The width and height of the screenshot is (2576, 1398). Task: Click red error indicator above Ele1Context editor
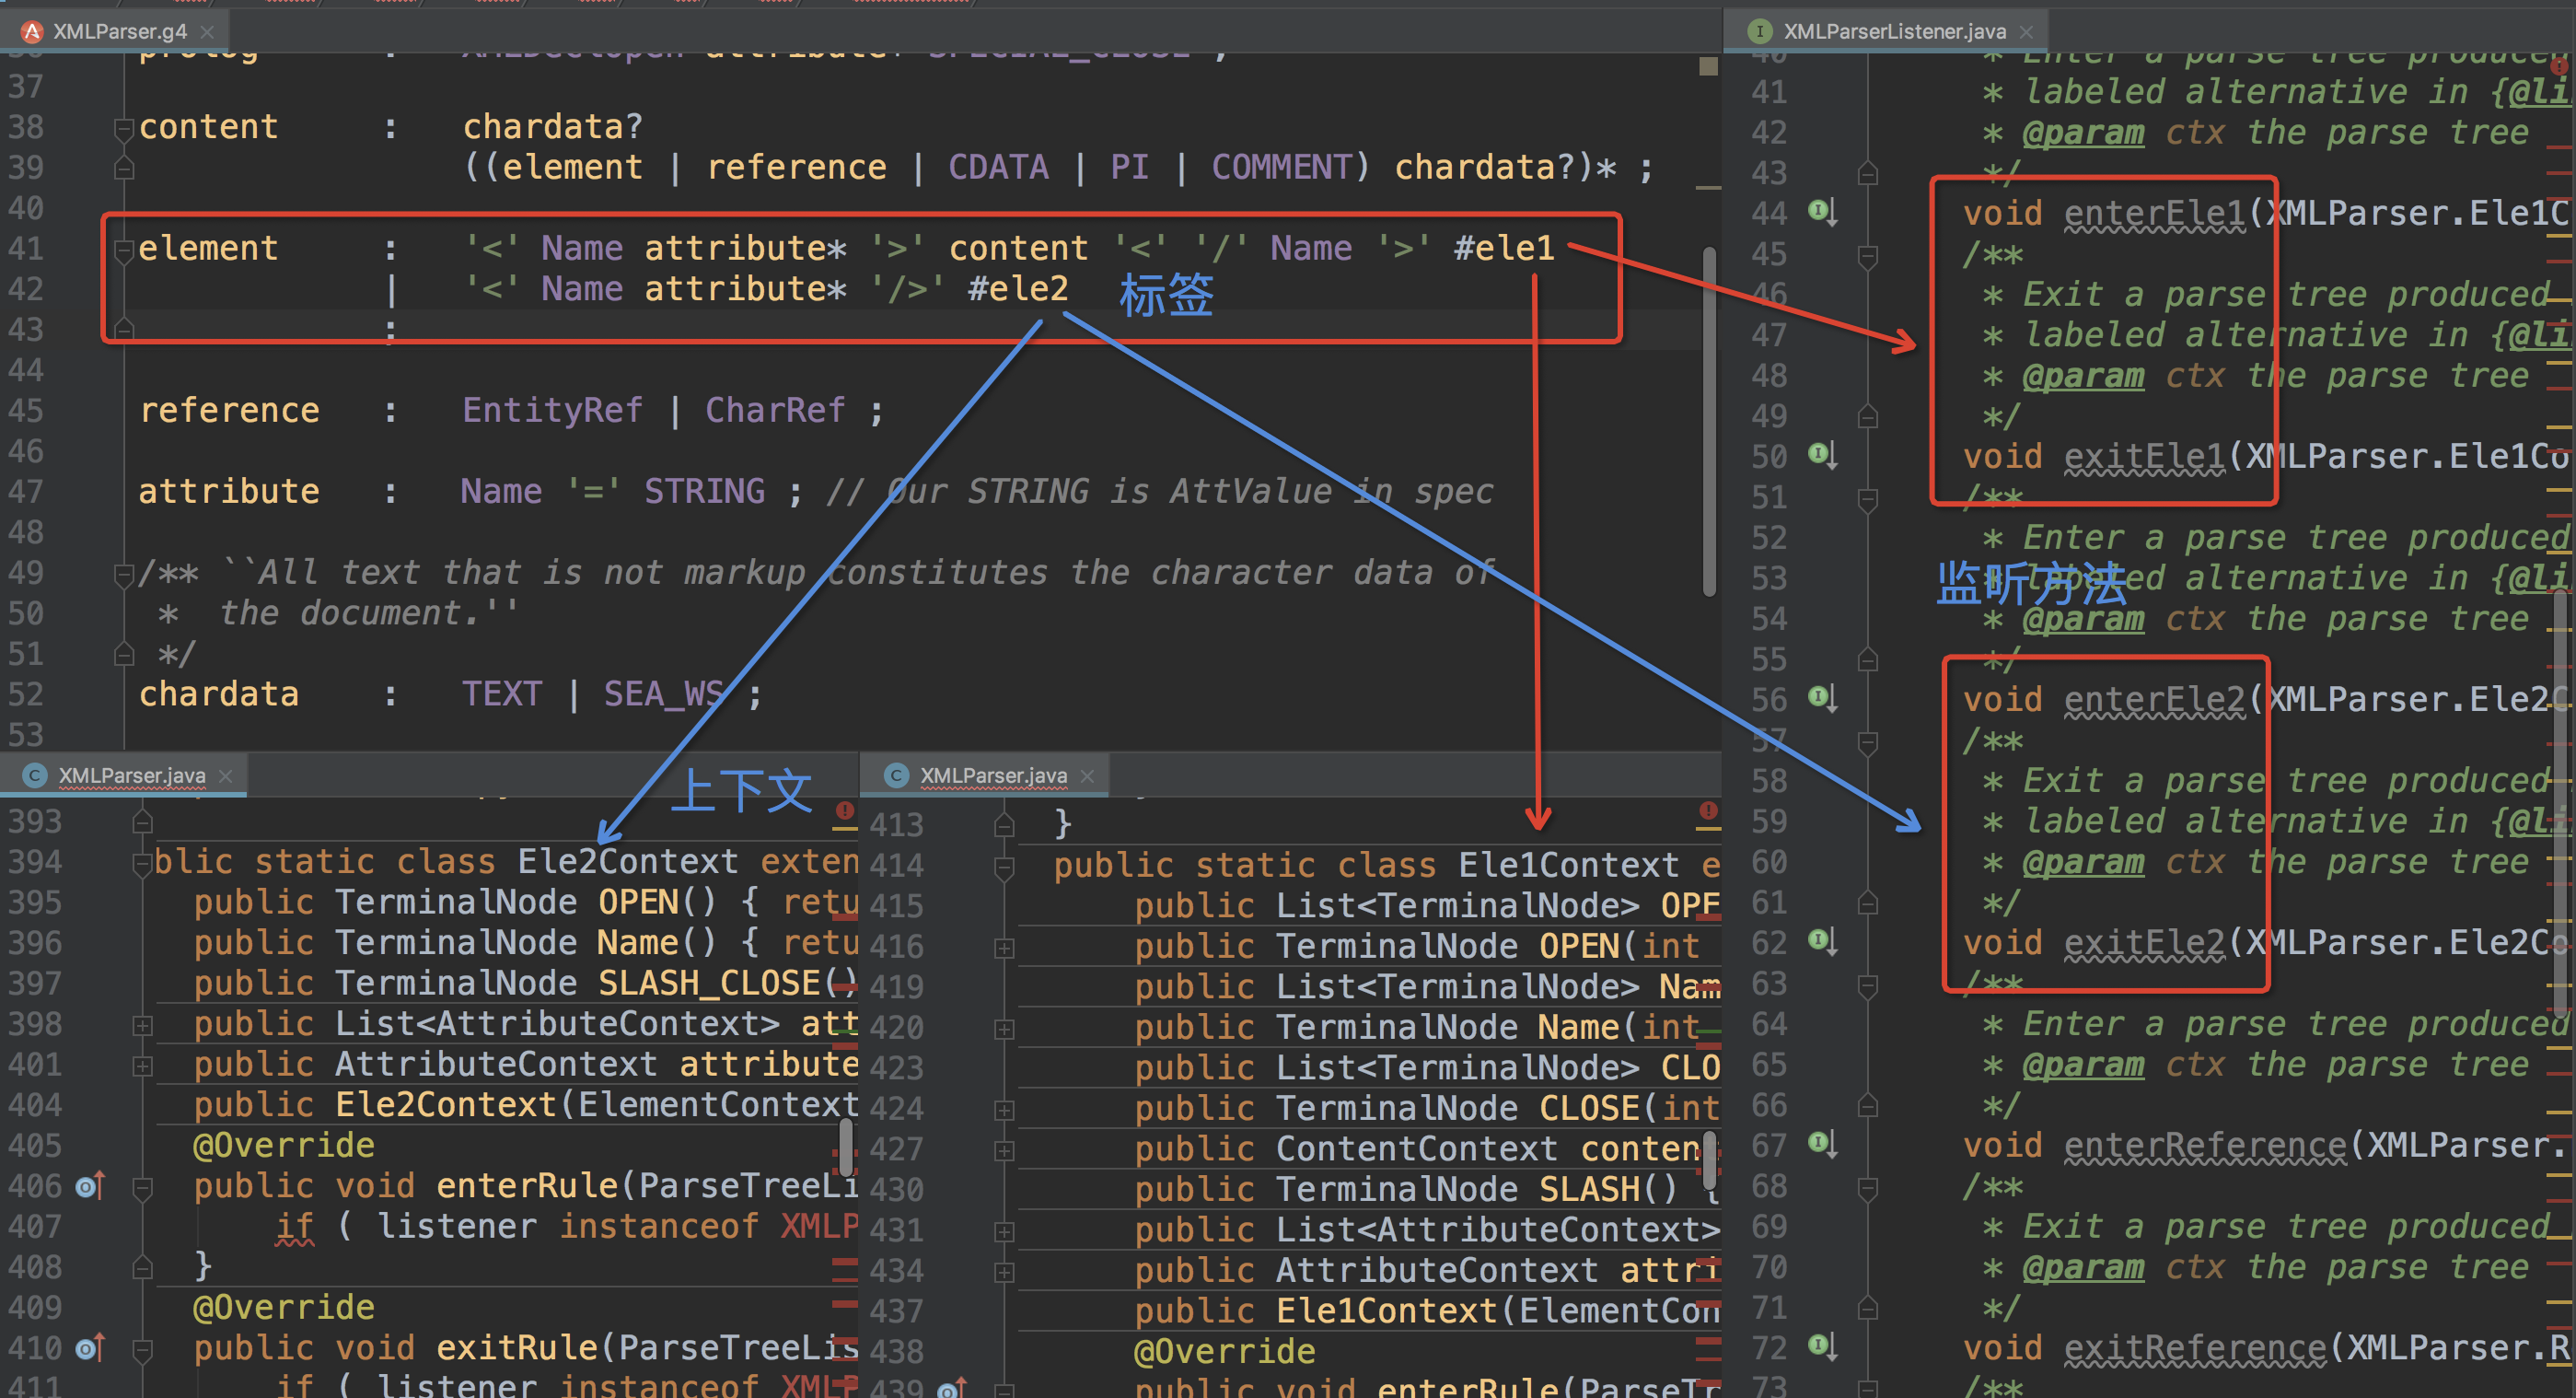click(x=1708, y=810)
